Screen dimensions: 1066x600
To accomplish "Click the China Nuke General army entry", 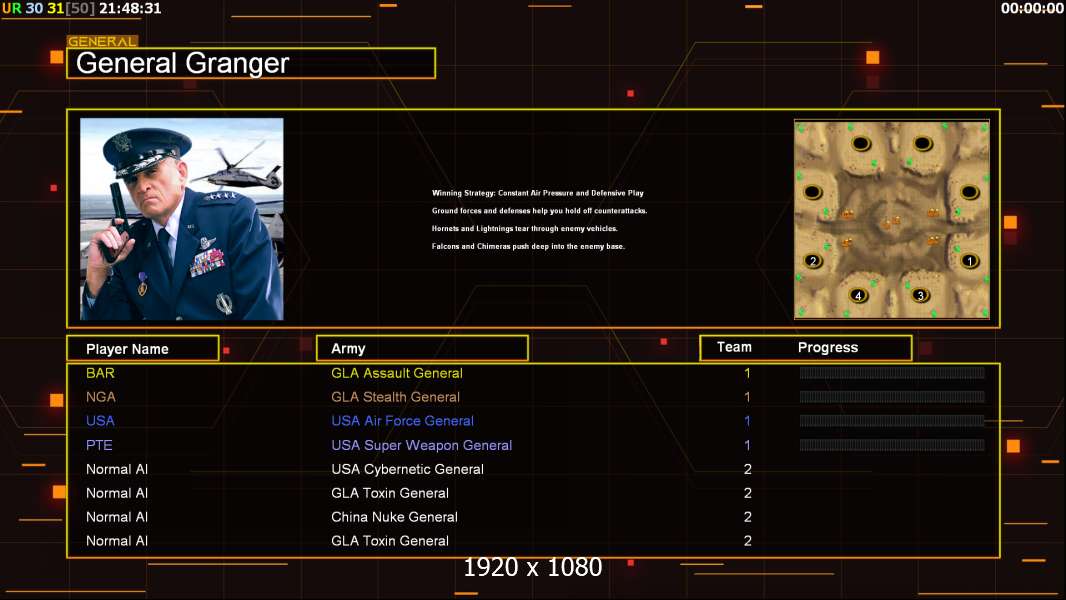I will click(394, 517).
